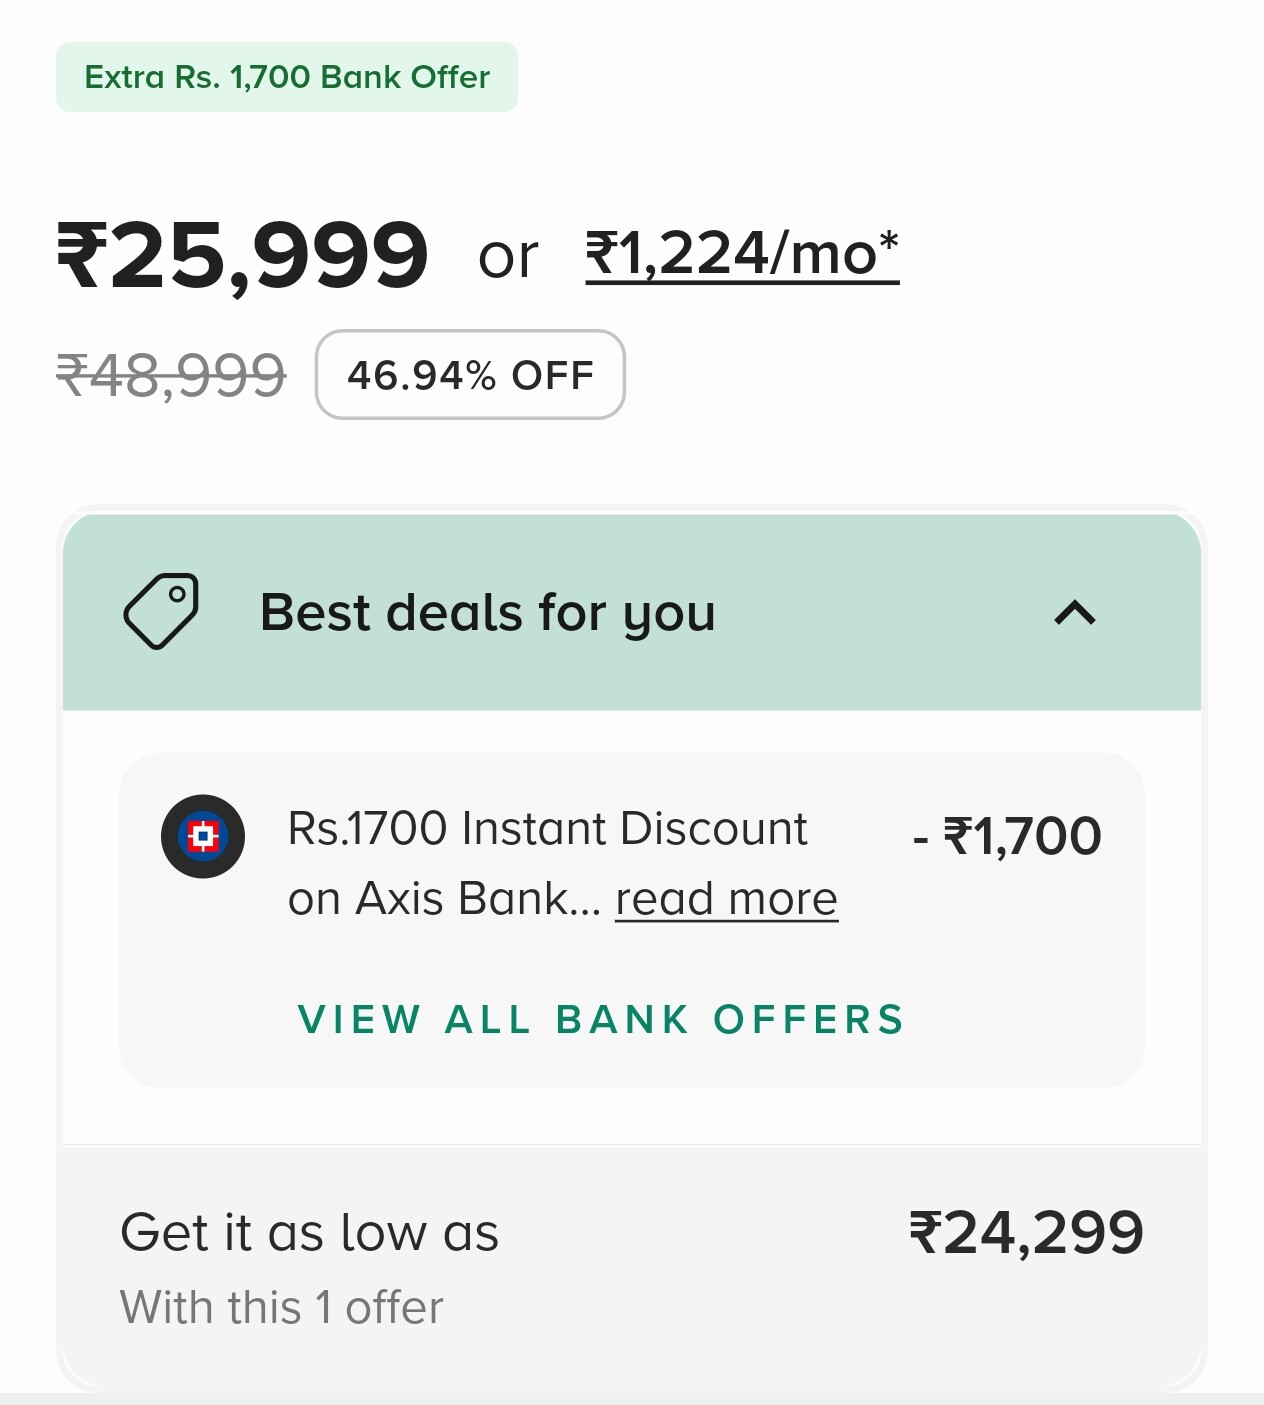
Task: Click the Rs.1700 Instant Discount text
Action: [547, 829]
